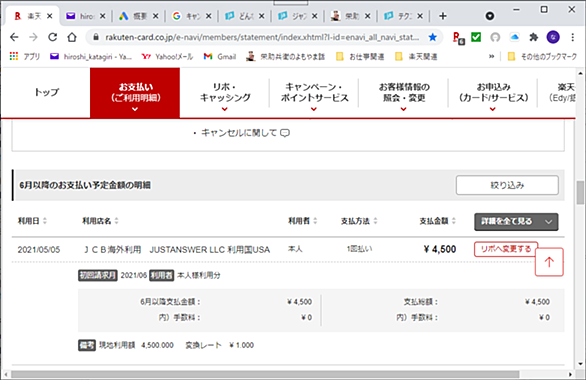Show hidden bookmarks with the » chevron
This screenshot has width=586, height=380.
(491, 56)
